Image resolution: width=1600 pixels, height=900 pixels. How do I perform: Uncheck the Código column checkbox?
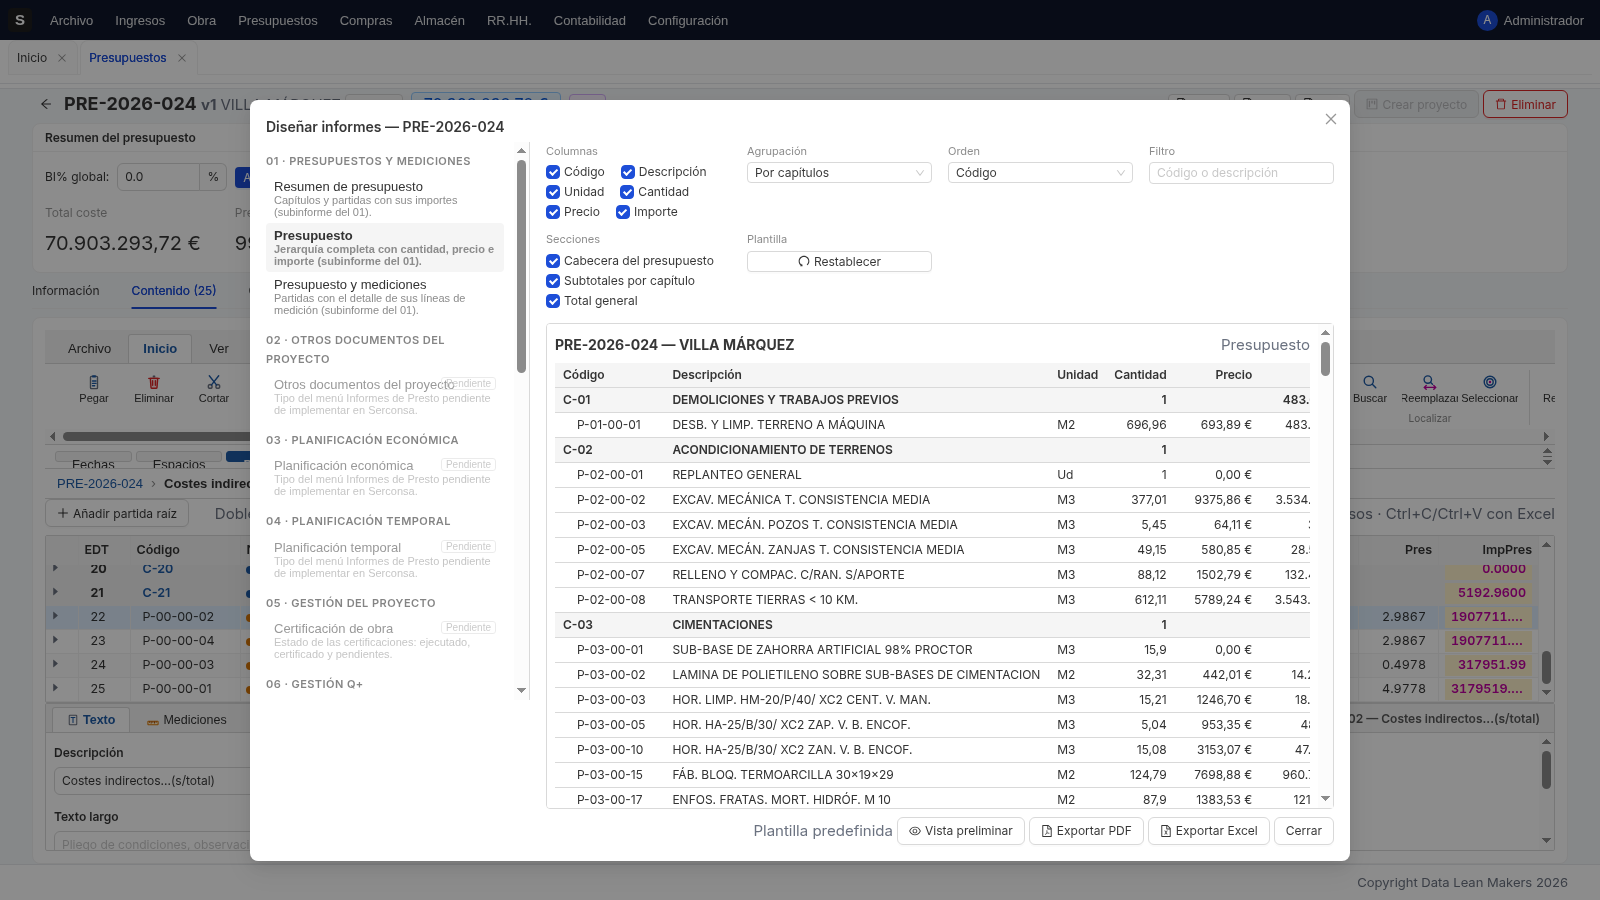(553, 172)
